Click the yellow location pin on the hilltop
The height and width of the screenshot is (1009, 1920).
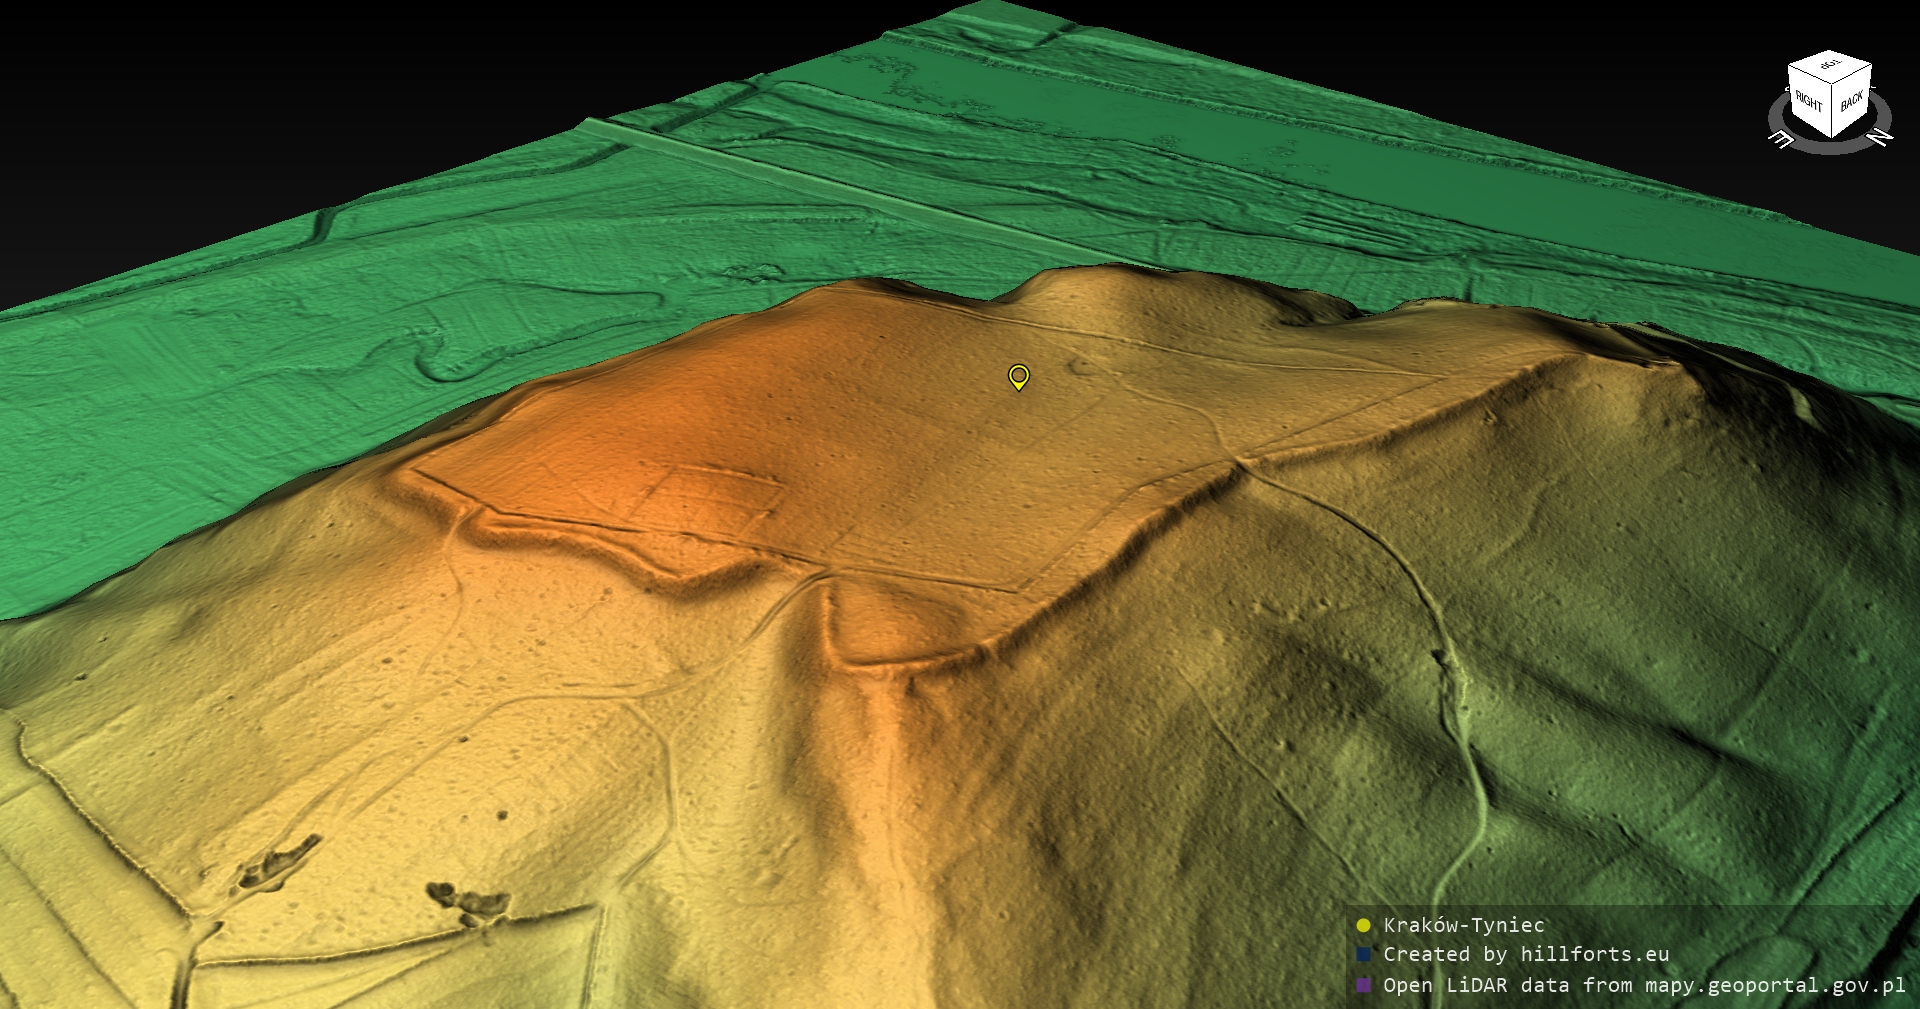1018,376
